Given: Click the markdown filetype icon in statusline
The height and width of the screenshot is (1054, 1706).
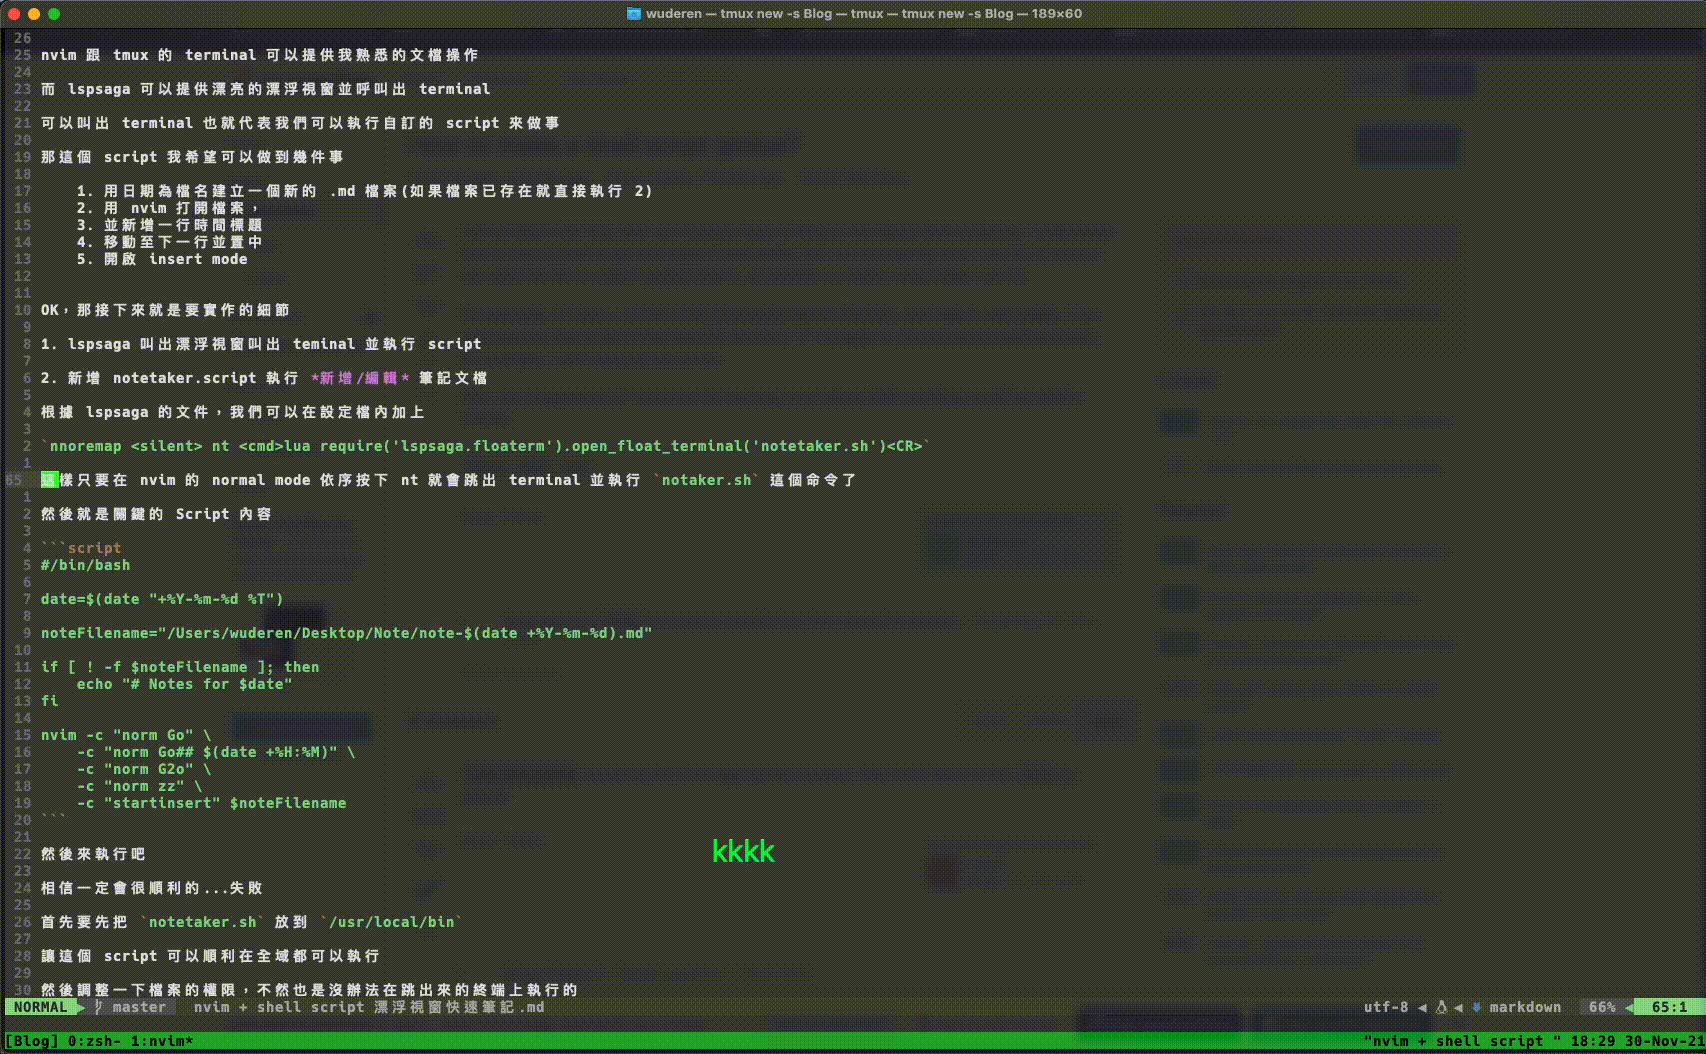Looking at the screenshot, I should pos(1476,1007).
